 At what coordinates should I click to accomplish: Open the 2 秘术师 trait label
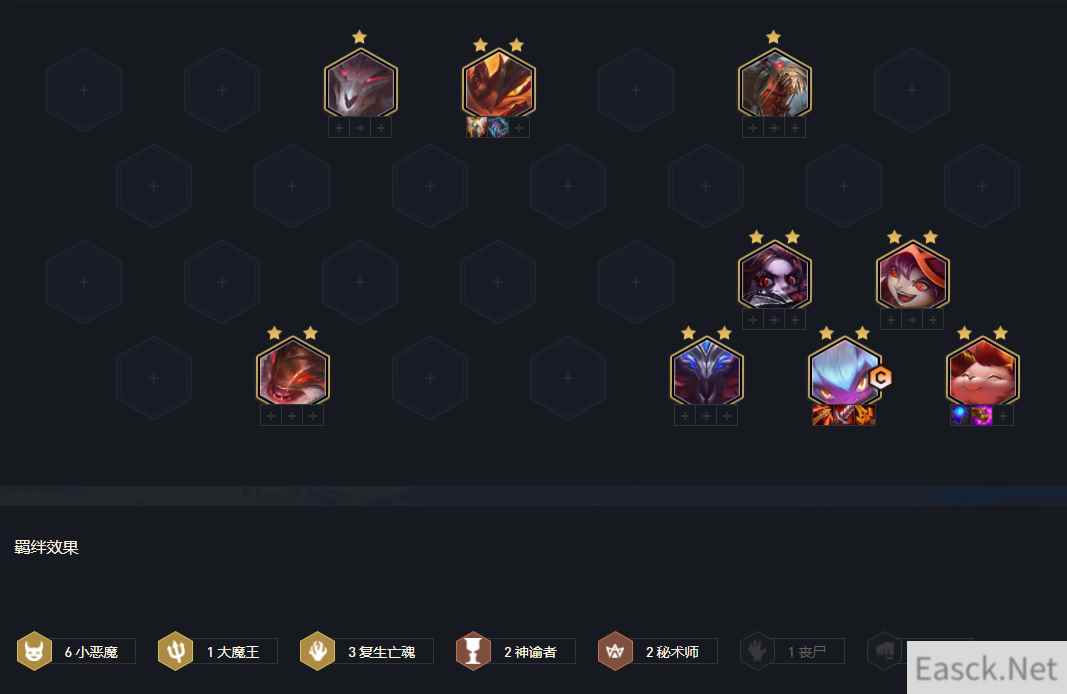672,652
